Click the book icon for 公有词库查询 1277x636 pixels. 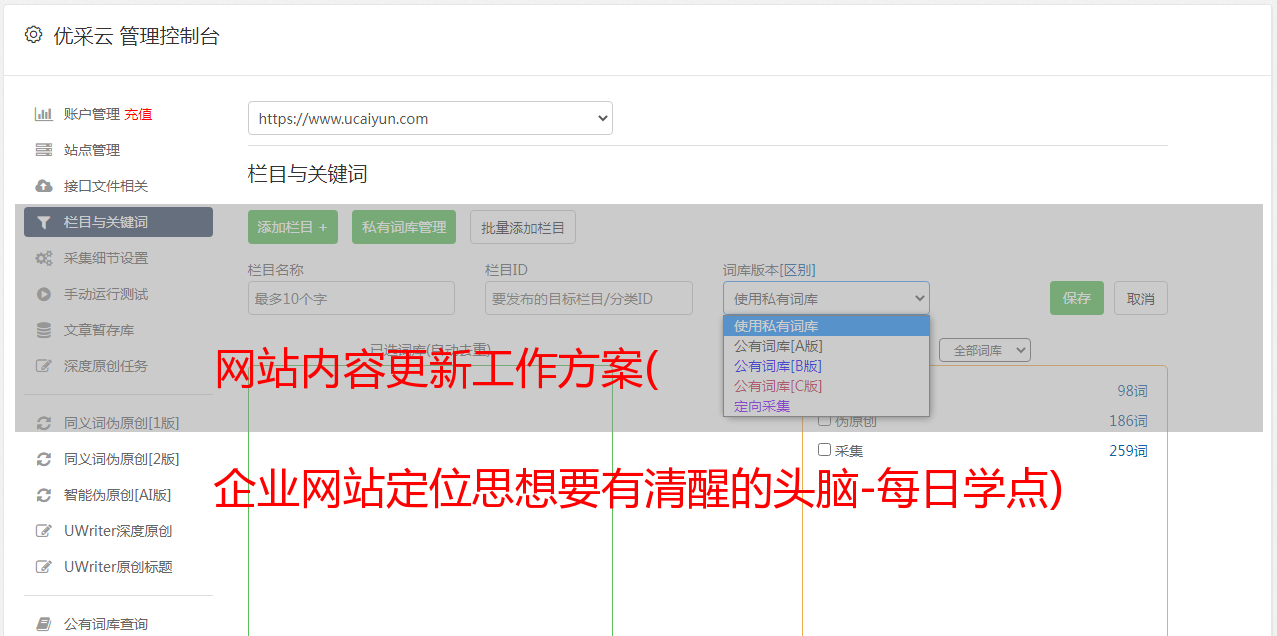[43, 624]
